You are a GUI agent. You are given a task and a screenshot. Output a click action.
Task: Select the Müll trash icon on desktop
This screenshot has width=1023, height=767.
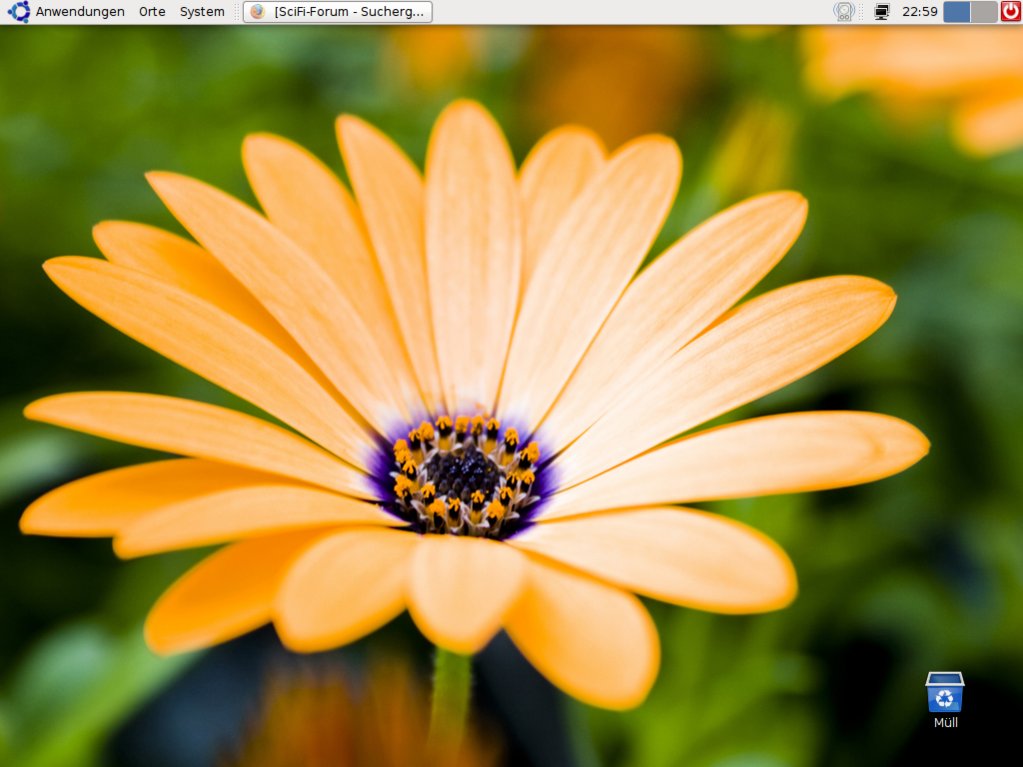(944, 692)
